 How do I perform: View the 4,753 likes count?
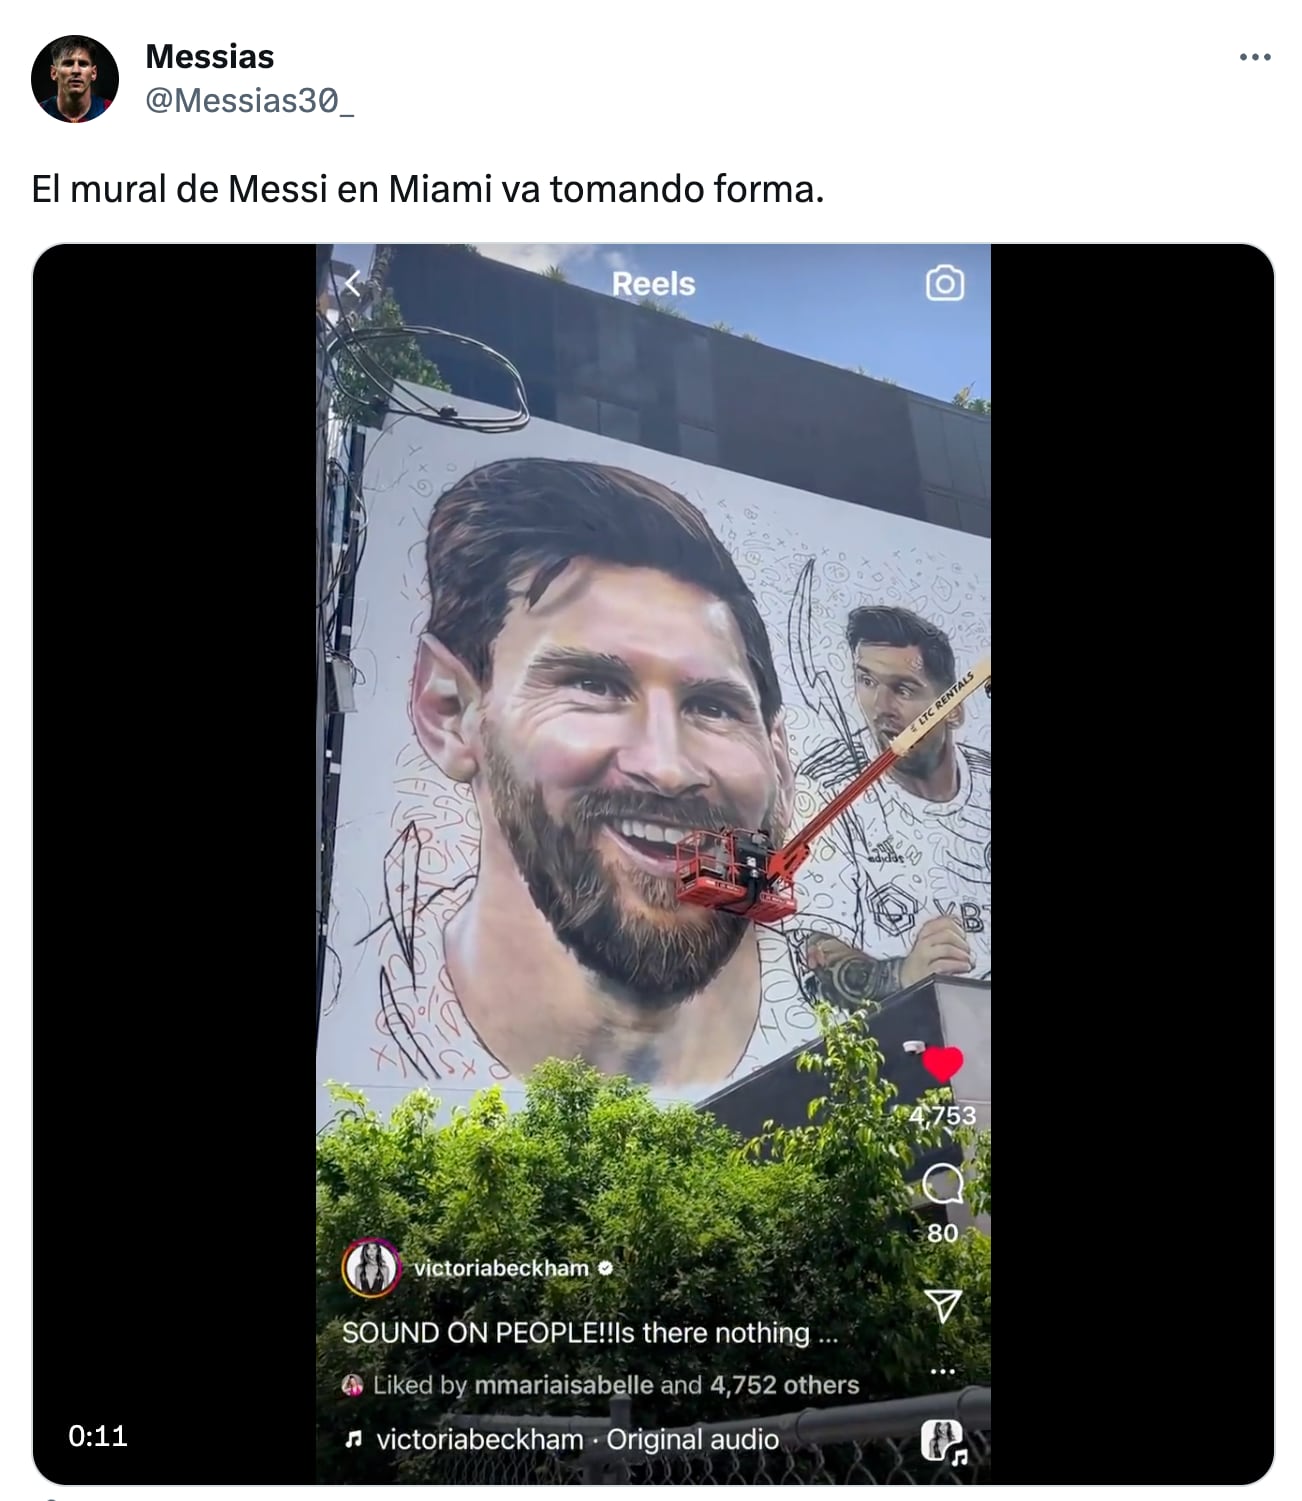click(x=942, y=1116)
